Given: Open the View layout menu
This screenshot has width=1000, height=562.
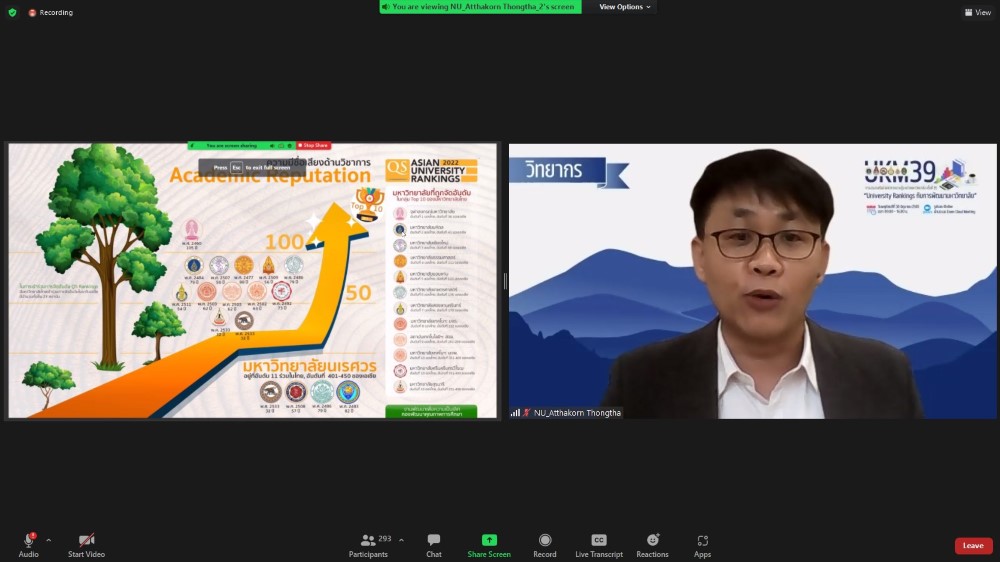Looking at the screenshot, I should tap(978, 12).
